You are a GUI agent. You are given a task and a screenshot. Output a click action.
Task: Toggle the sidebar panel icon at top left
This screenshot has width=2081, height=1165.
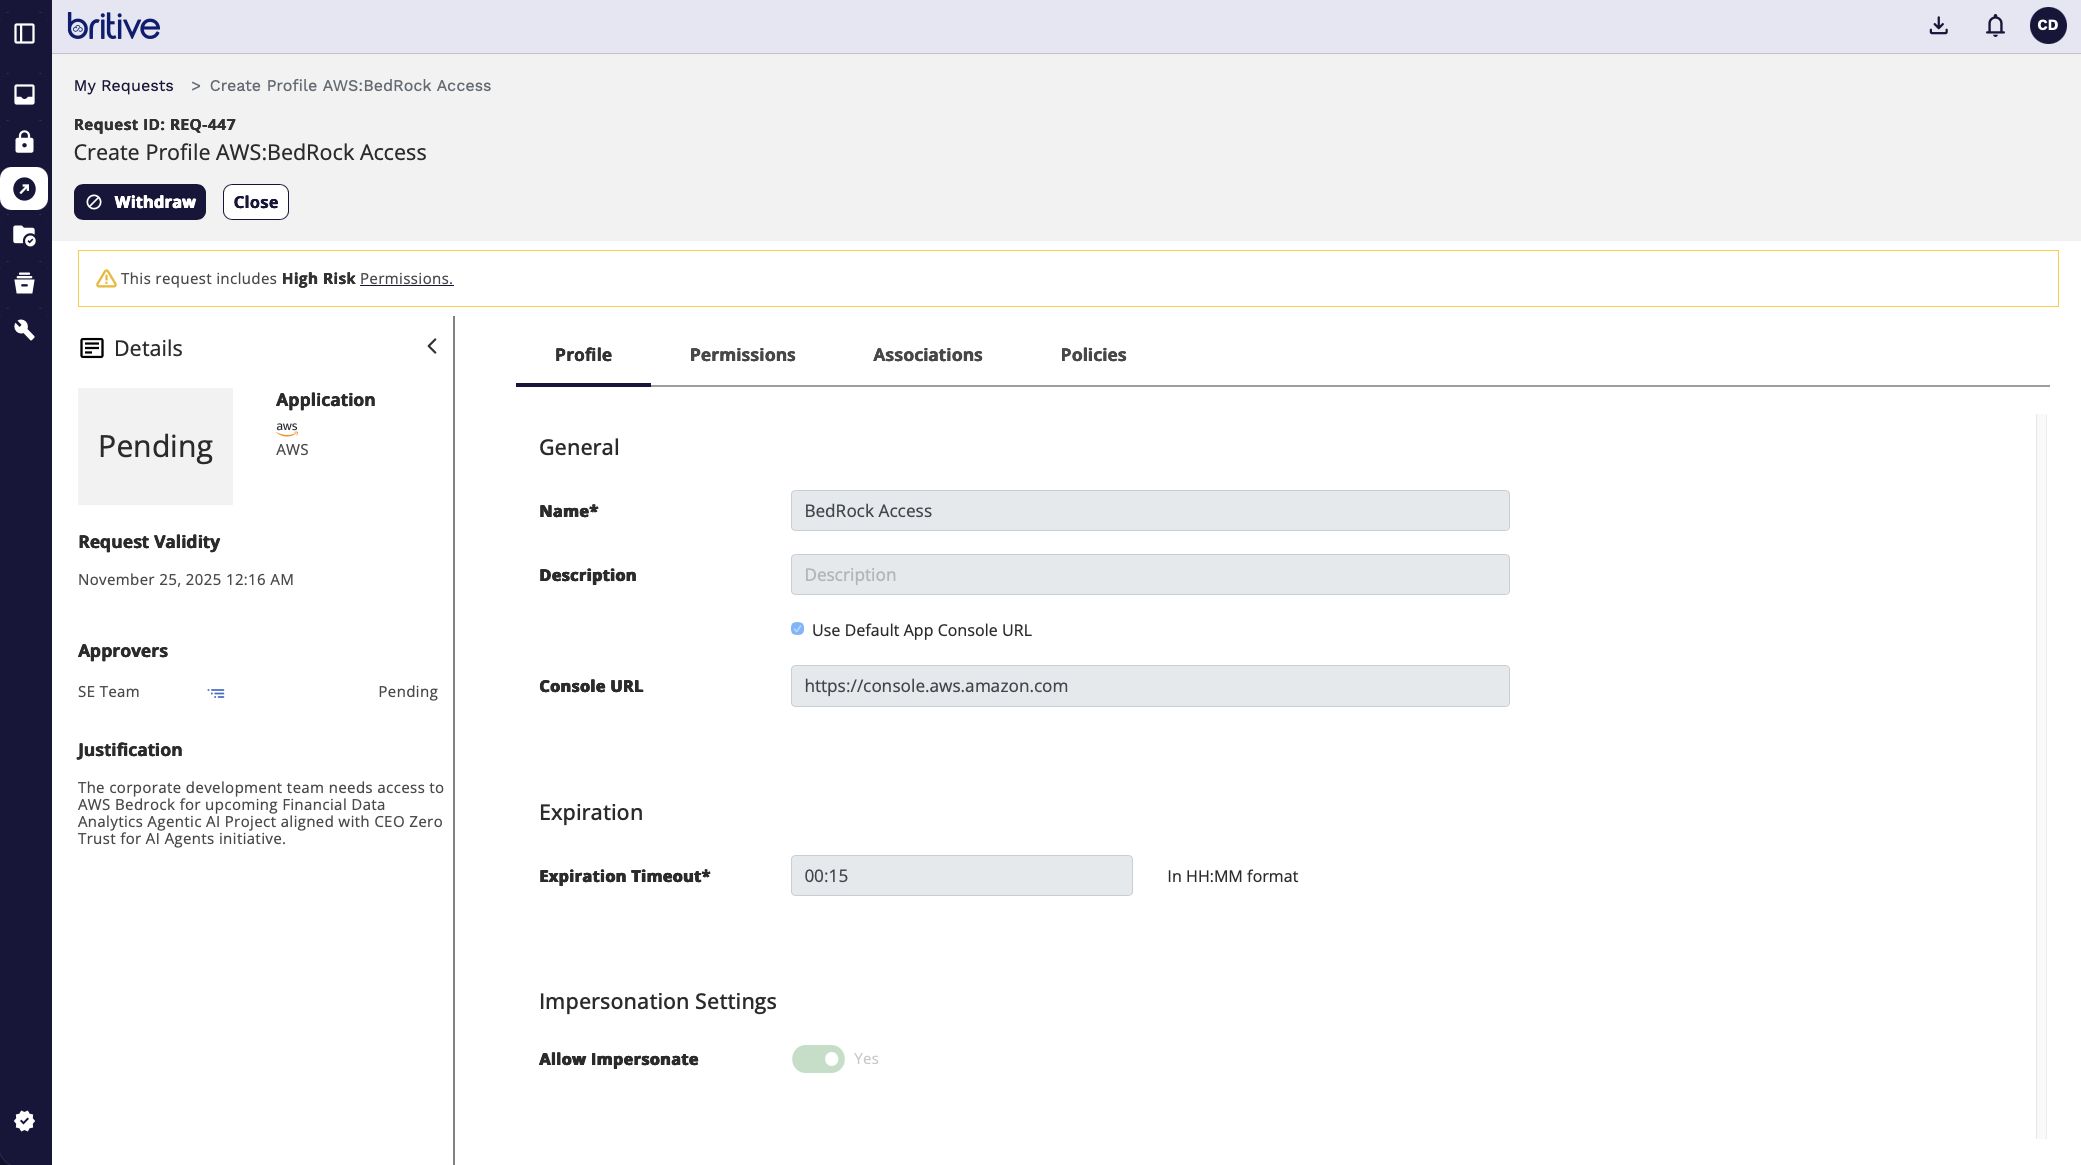pyautogui.click(x=25, y=34)
